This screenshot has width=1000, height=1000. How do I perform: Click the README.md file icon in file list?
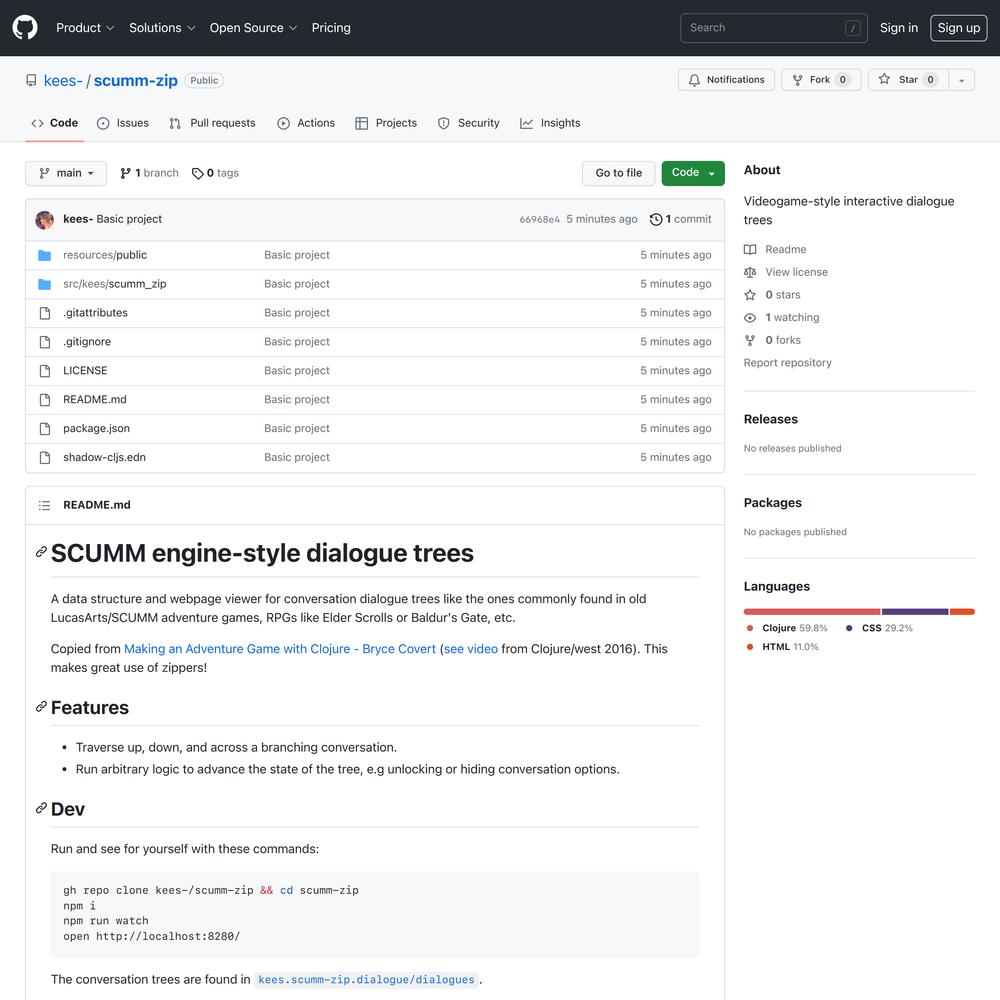45,400
